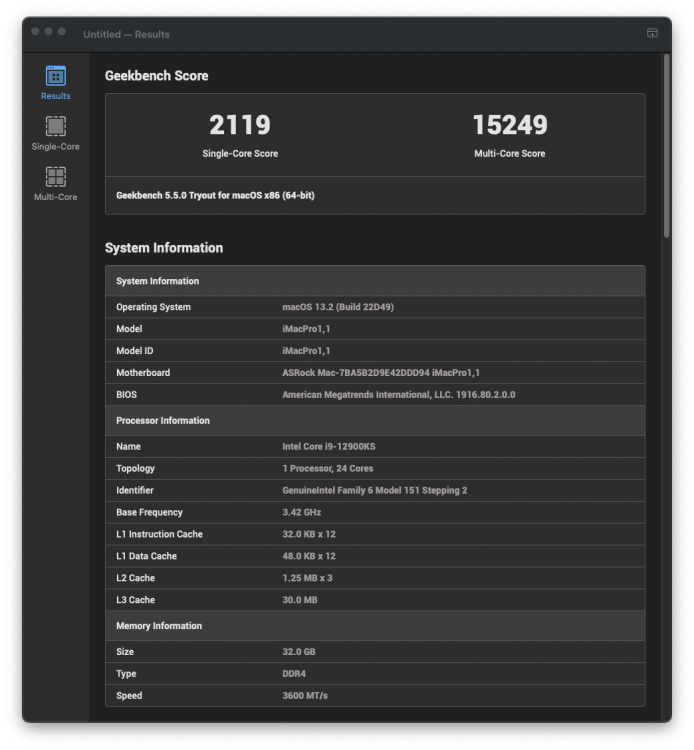
Task: Click the 'Identifier' row label
Action: 135,490
